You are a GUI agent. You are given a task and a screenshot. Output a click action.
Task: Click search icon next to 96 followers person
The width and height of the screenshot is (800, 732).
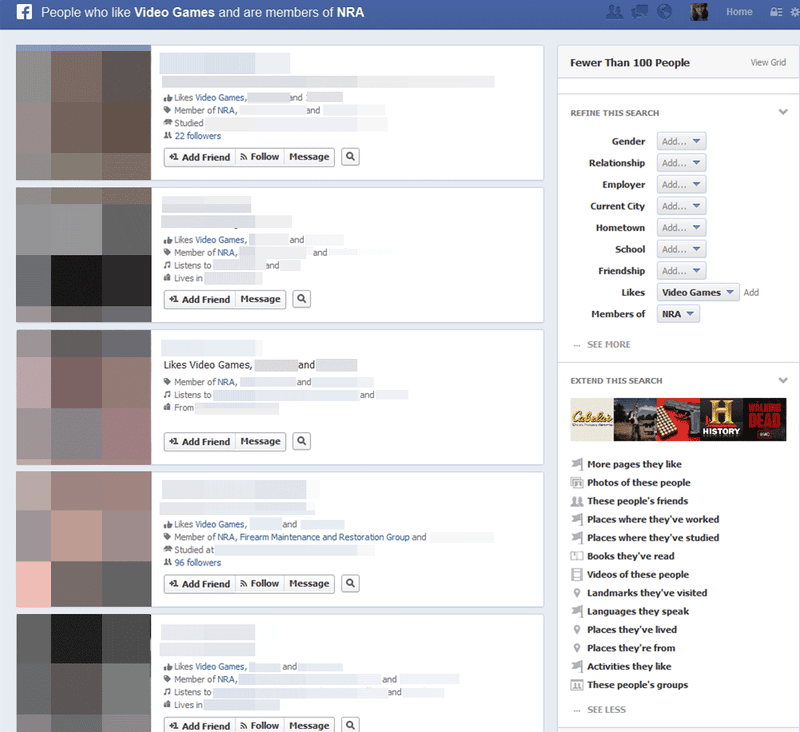click(x=350, y=583)
